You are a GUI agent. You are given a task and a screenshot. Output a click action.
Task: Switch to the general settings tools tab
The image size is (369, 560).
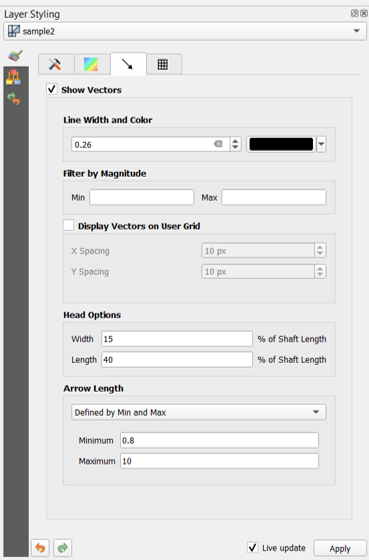point(56,64)
